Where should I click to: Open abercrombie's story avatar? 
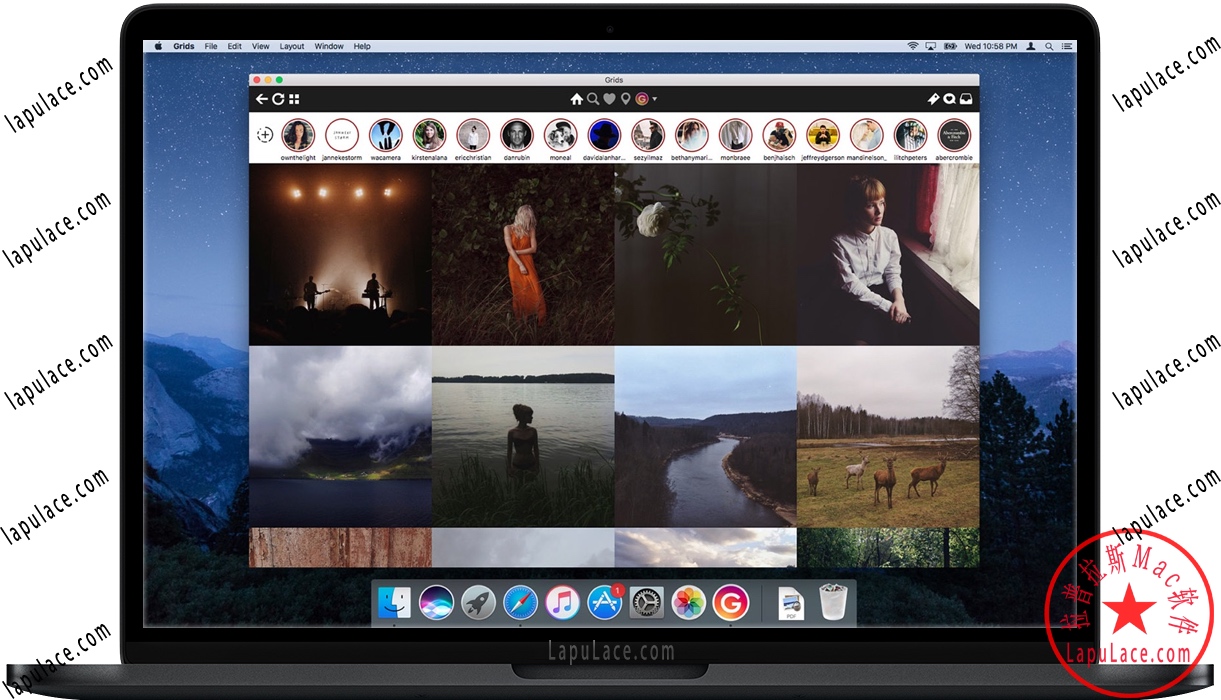click(x=952, y=134)
